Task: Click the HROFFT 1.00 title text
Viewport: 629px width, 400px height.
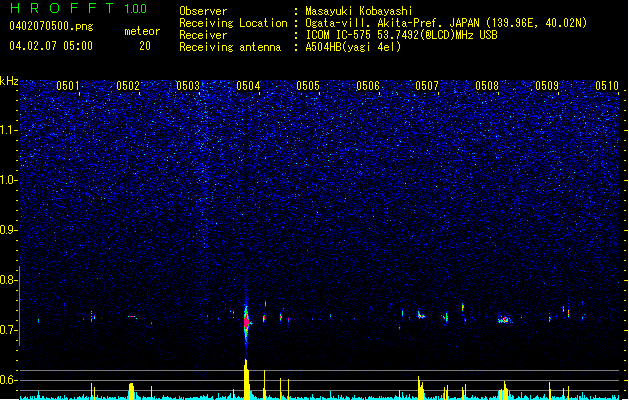Action: click(x=79, y=8)
